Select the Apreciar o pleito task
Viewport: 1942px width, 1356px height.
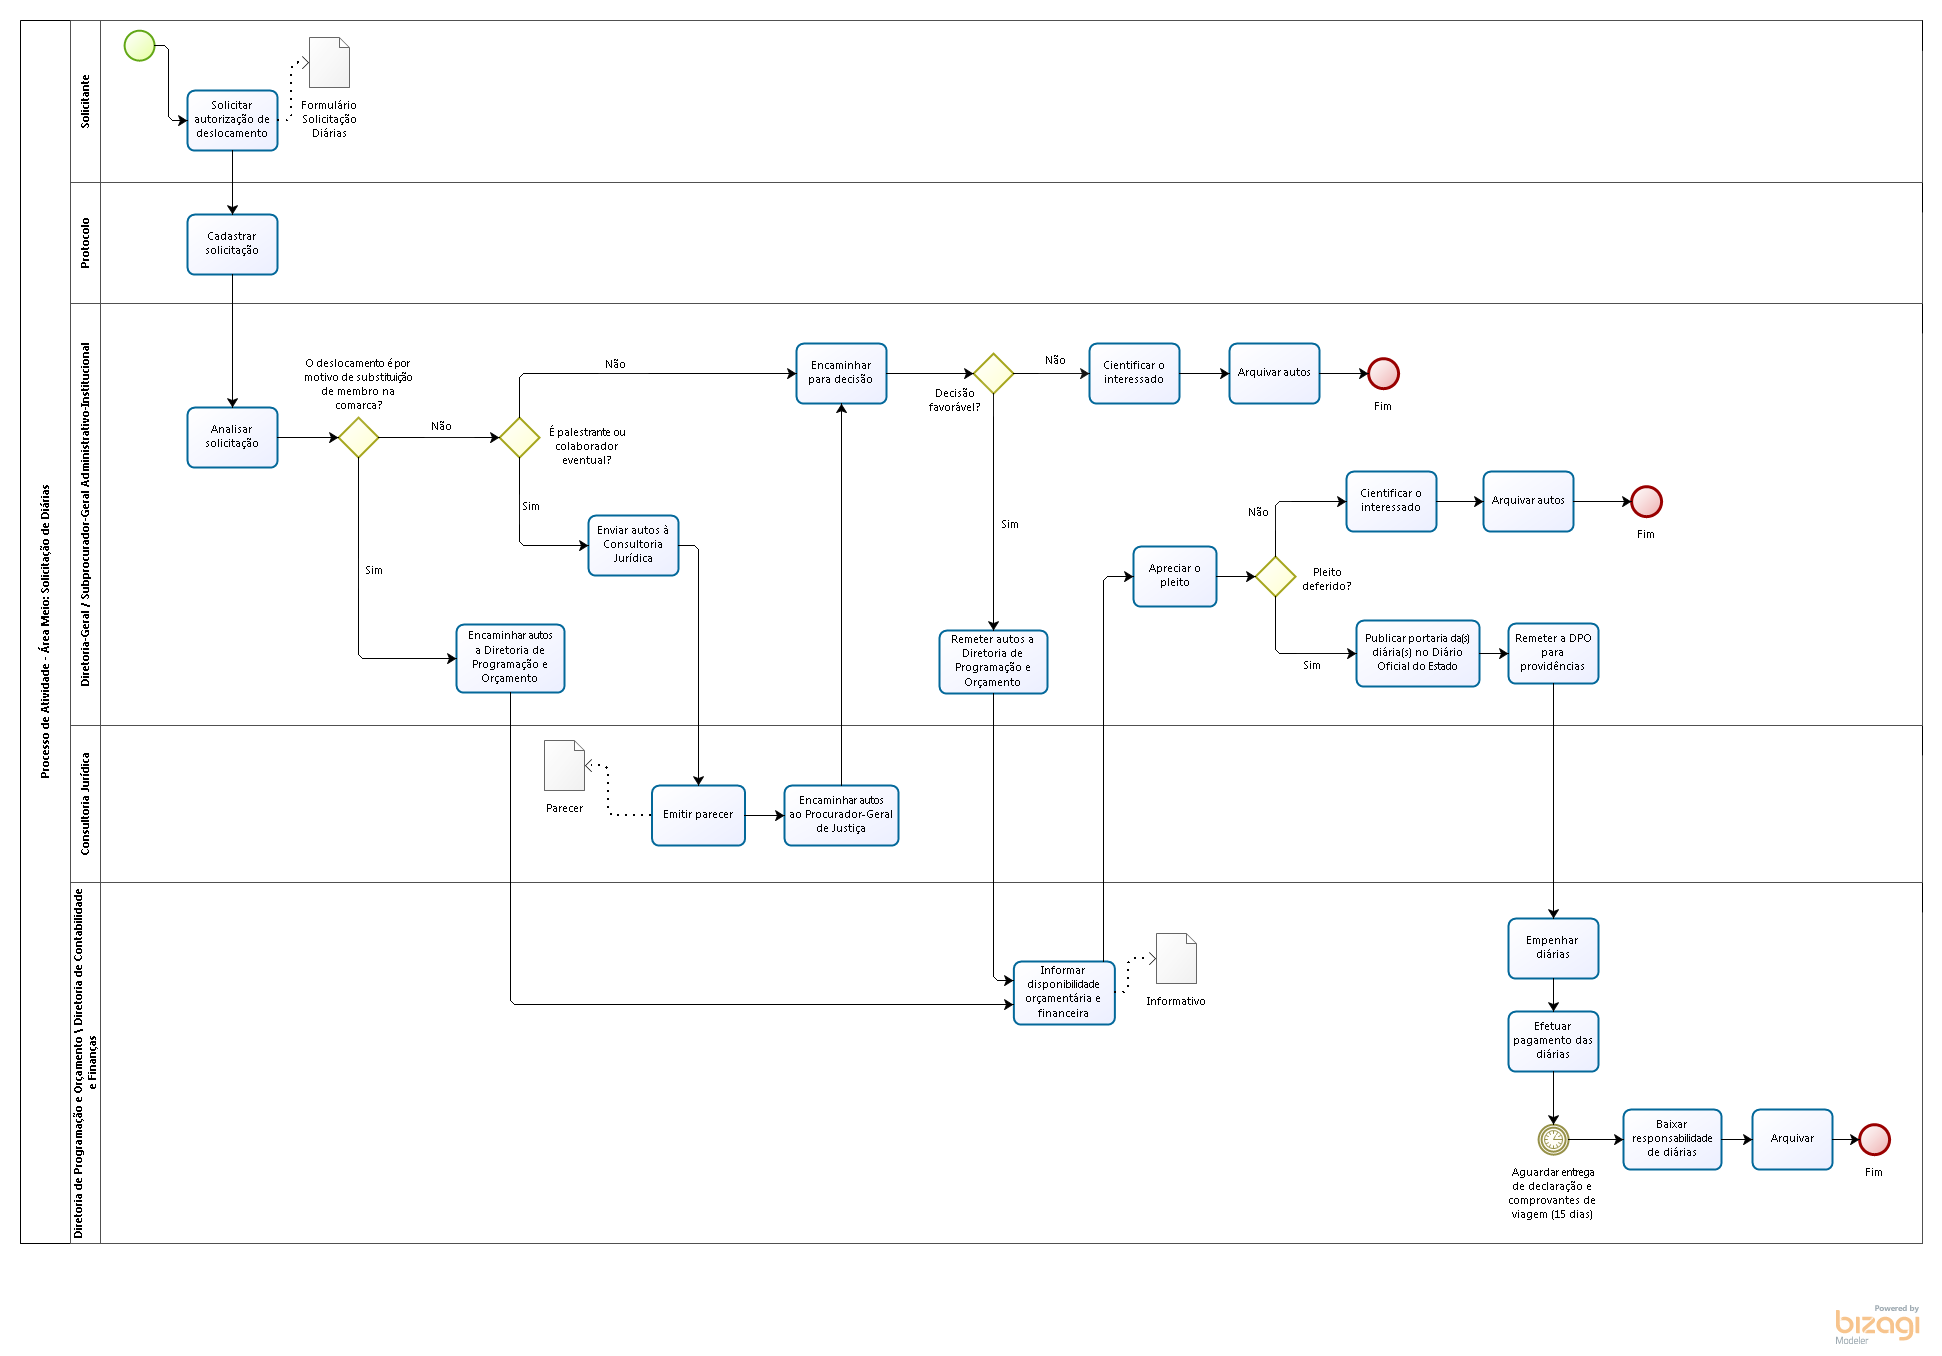(x=1175, y=576)
